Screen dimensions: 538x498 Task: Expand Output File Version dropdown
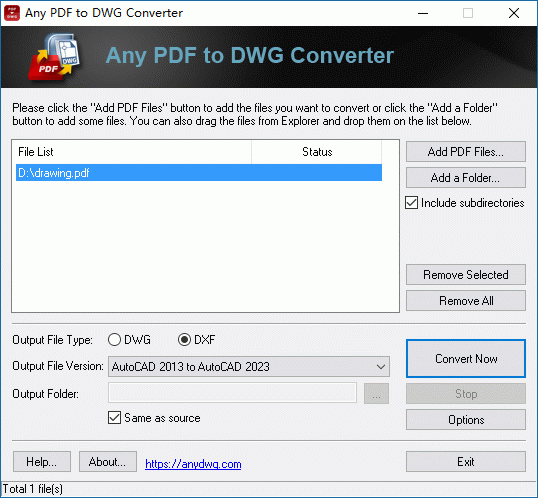249,367
